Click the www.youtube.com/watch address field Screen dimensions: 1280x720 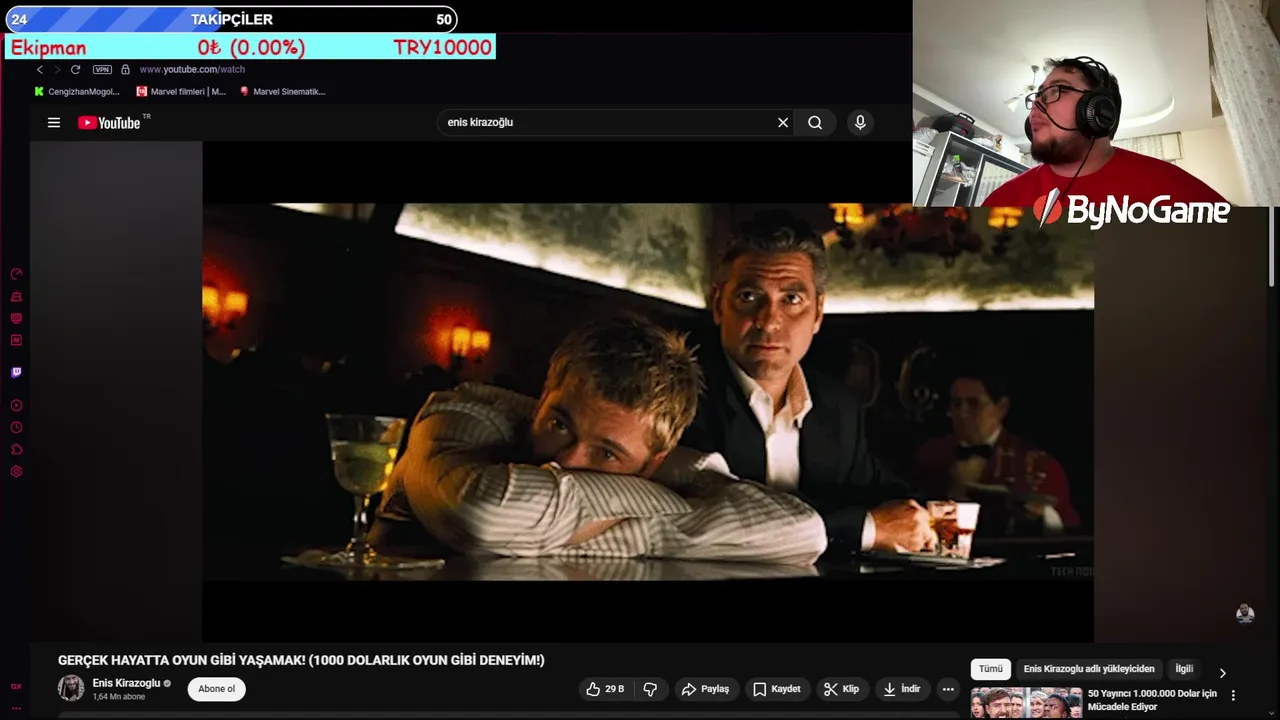(192, 70)
